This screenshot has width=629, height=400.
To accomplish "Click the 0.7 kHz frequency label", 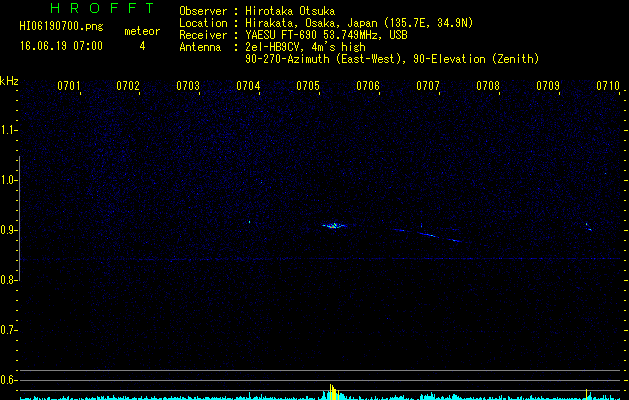I will click(8, 330).
